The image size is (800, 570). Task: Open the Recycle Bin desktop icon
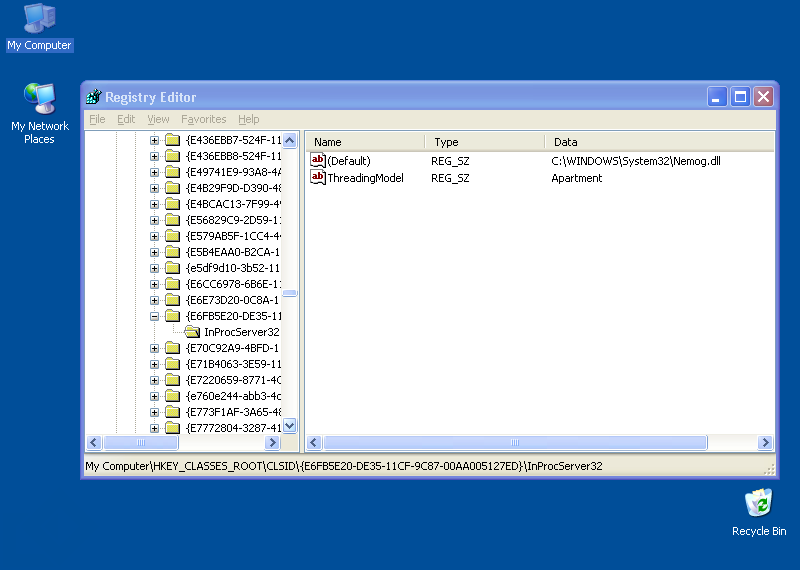coord(758,503)
